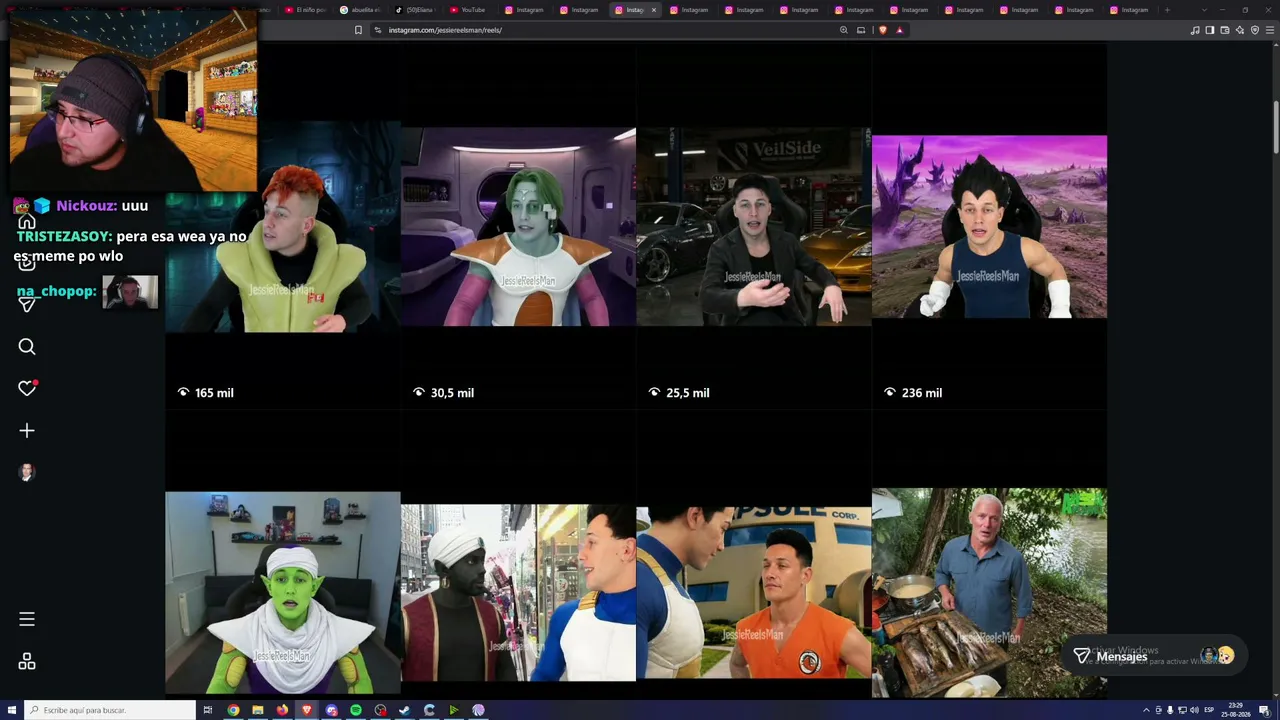
Task: Open the browser main menu
Action: (1270, 30)
